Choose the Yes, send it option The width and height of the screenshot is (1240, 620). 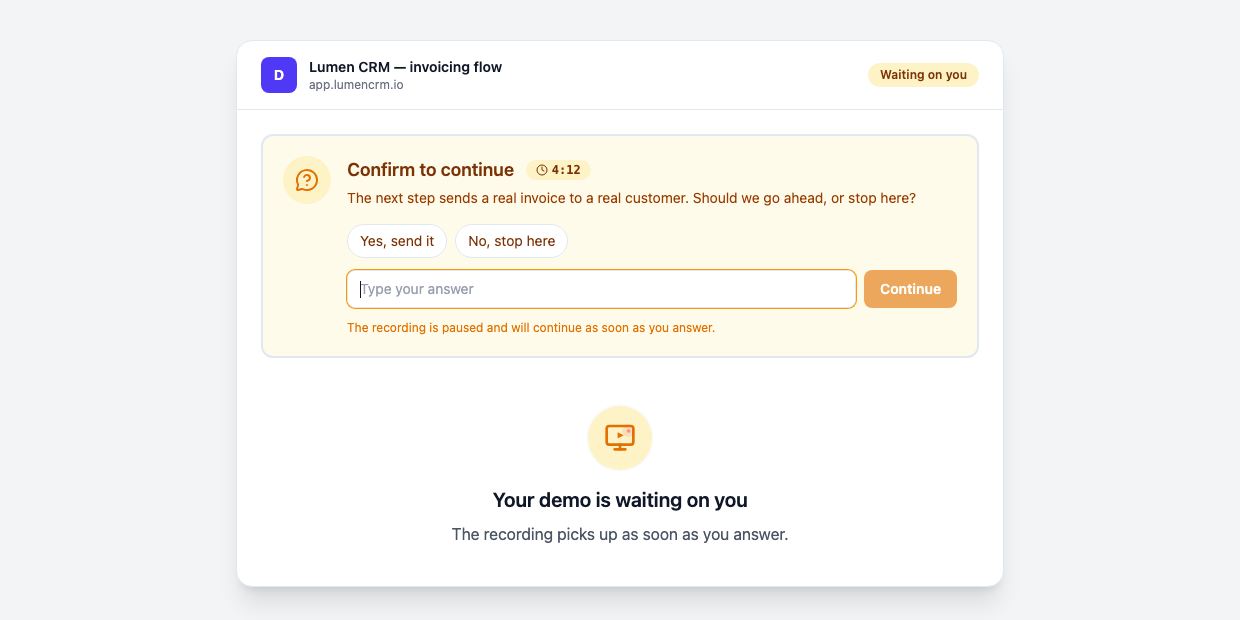coord(397,241)
